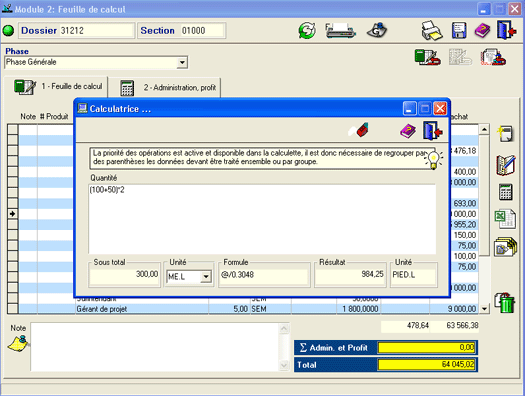This screenshot has height=396, width=525.
Task: Switch to 2 - Administration, profit tab
Action: (x=168, y=88)
